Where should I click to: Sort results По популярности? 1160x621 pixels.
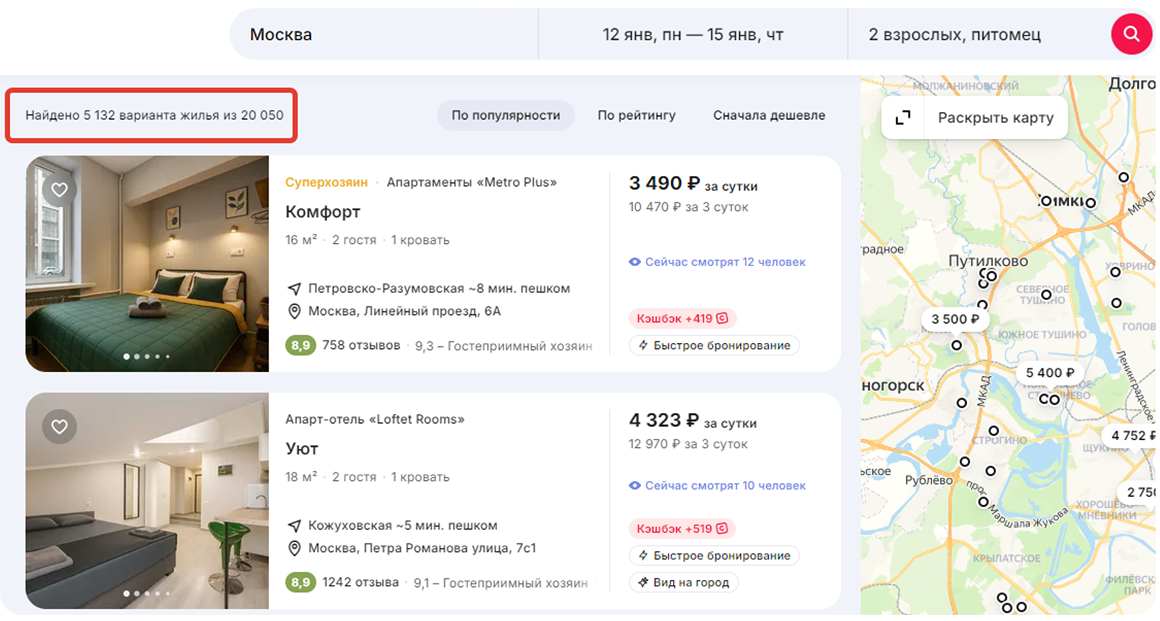click(x=505, y=115)
